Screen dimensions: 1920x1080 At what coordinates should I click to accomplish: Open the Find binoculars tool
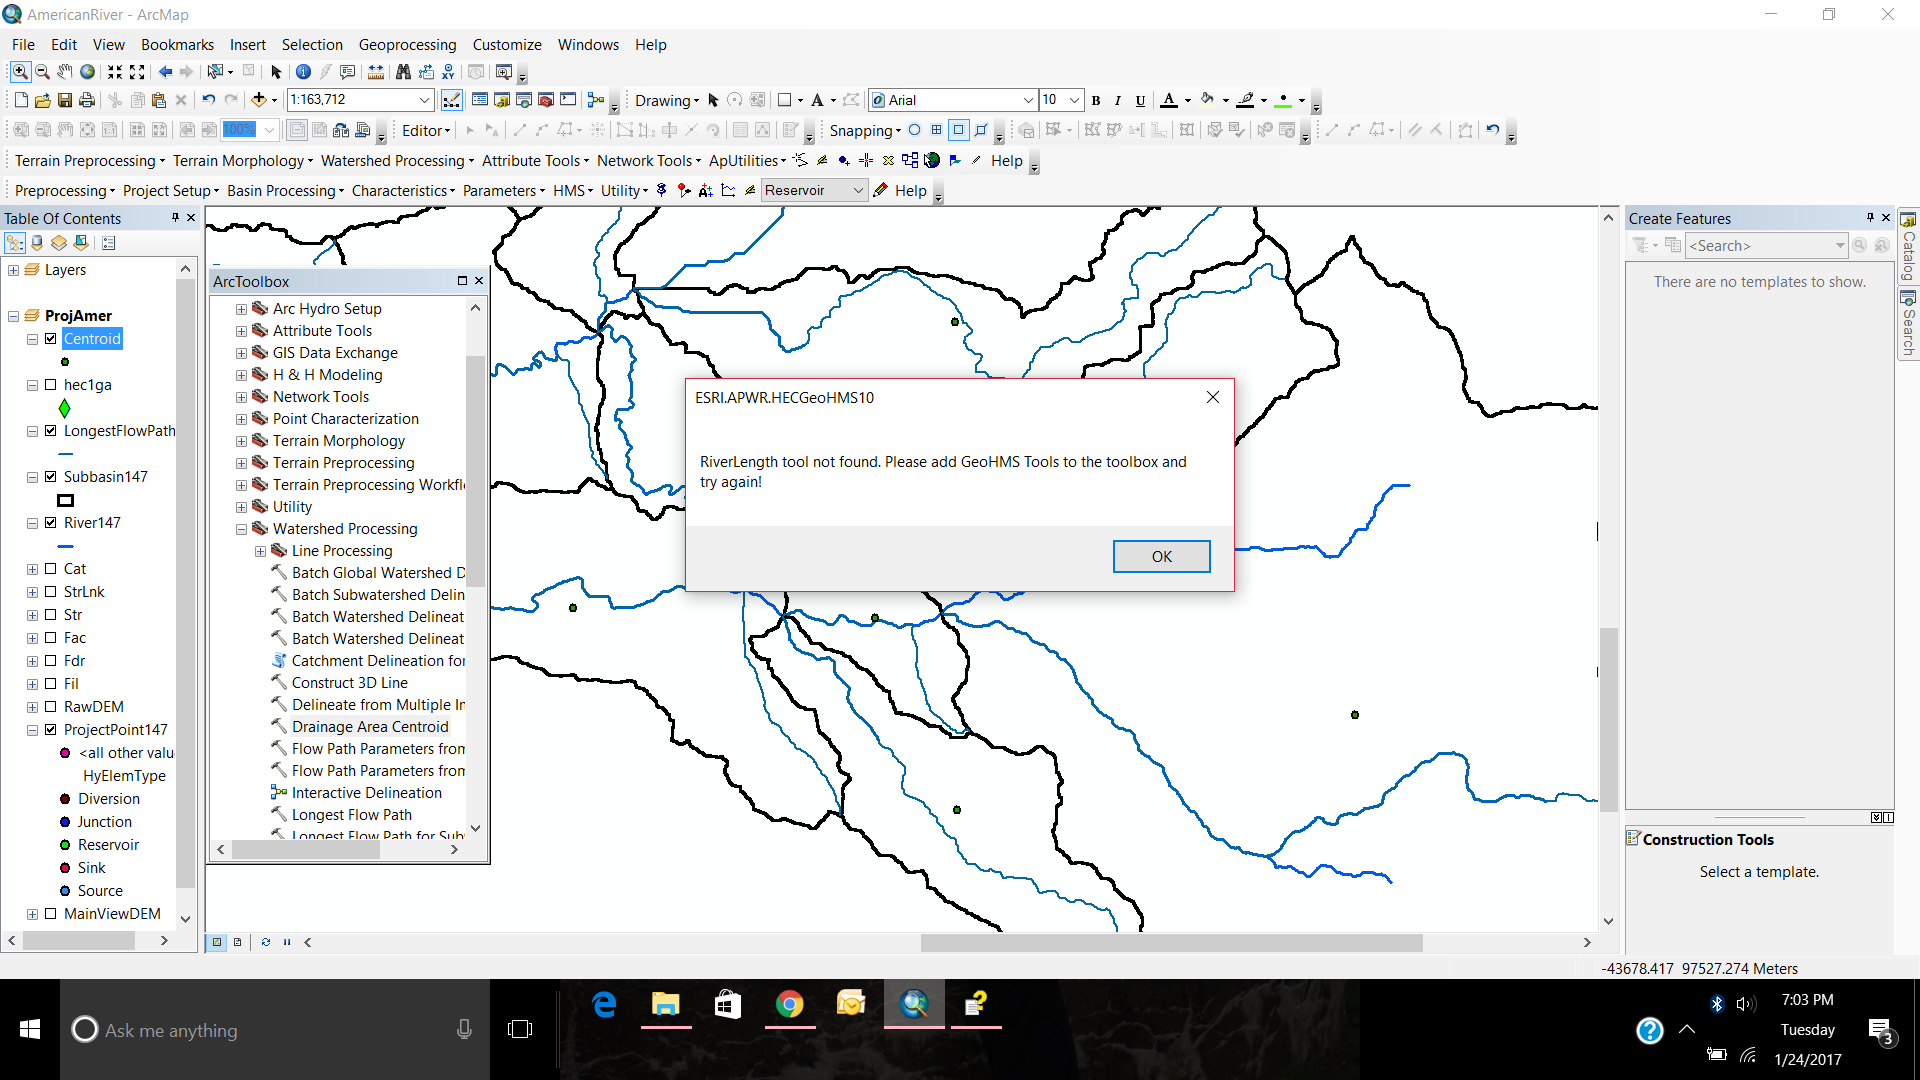pyautogui.click(x=403, y=72)
